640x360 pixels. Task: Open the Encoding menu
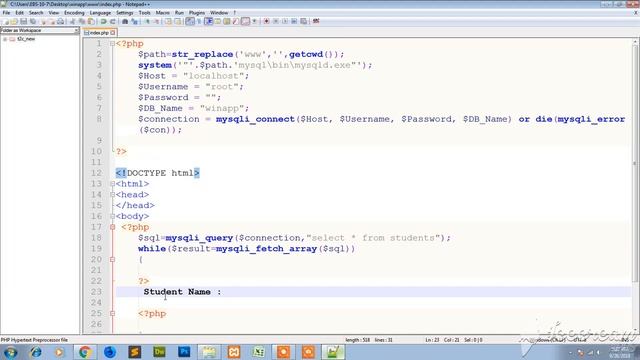coord(74,13)
